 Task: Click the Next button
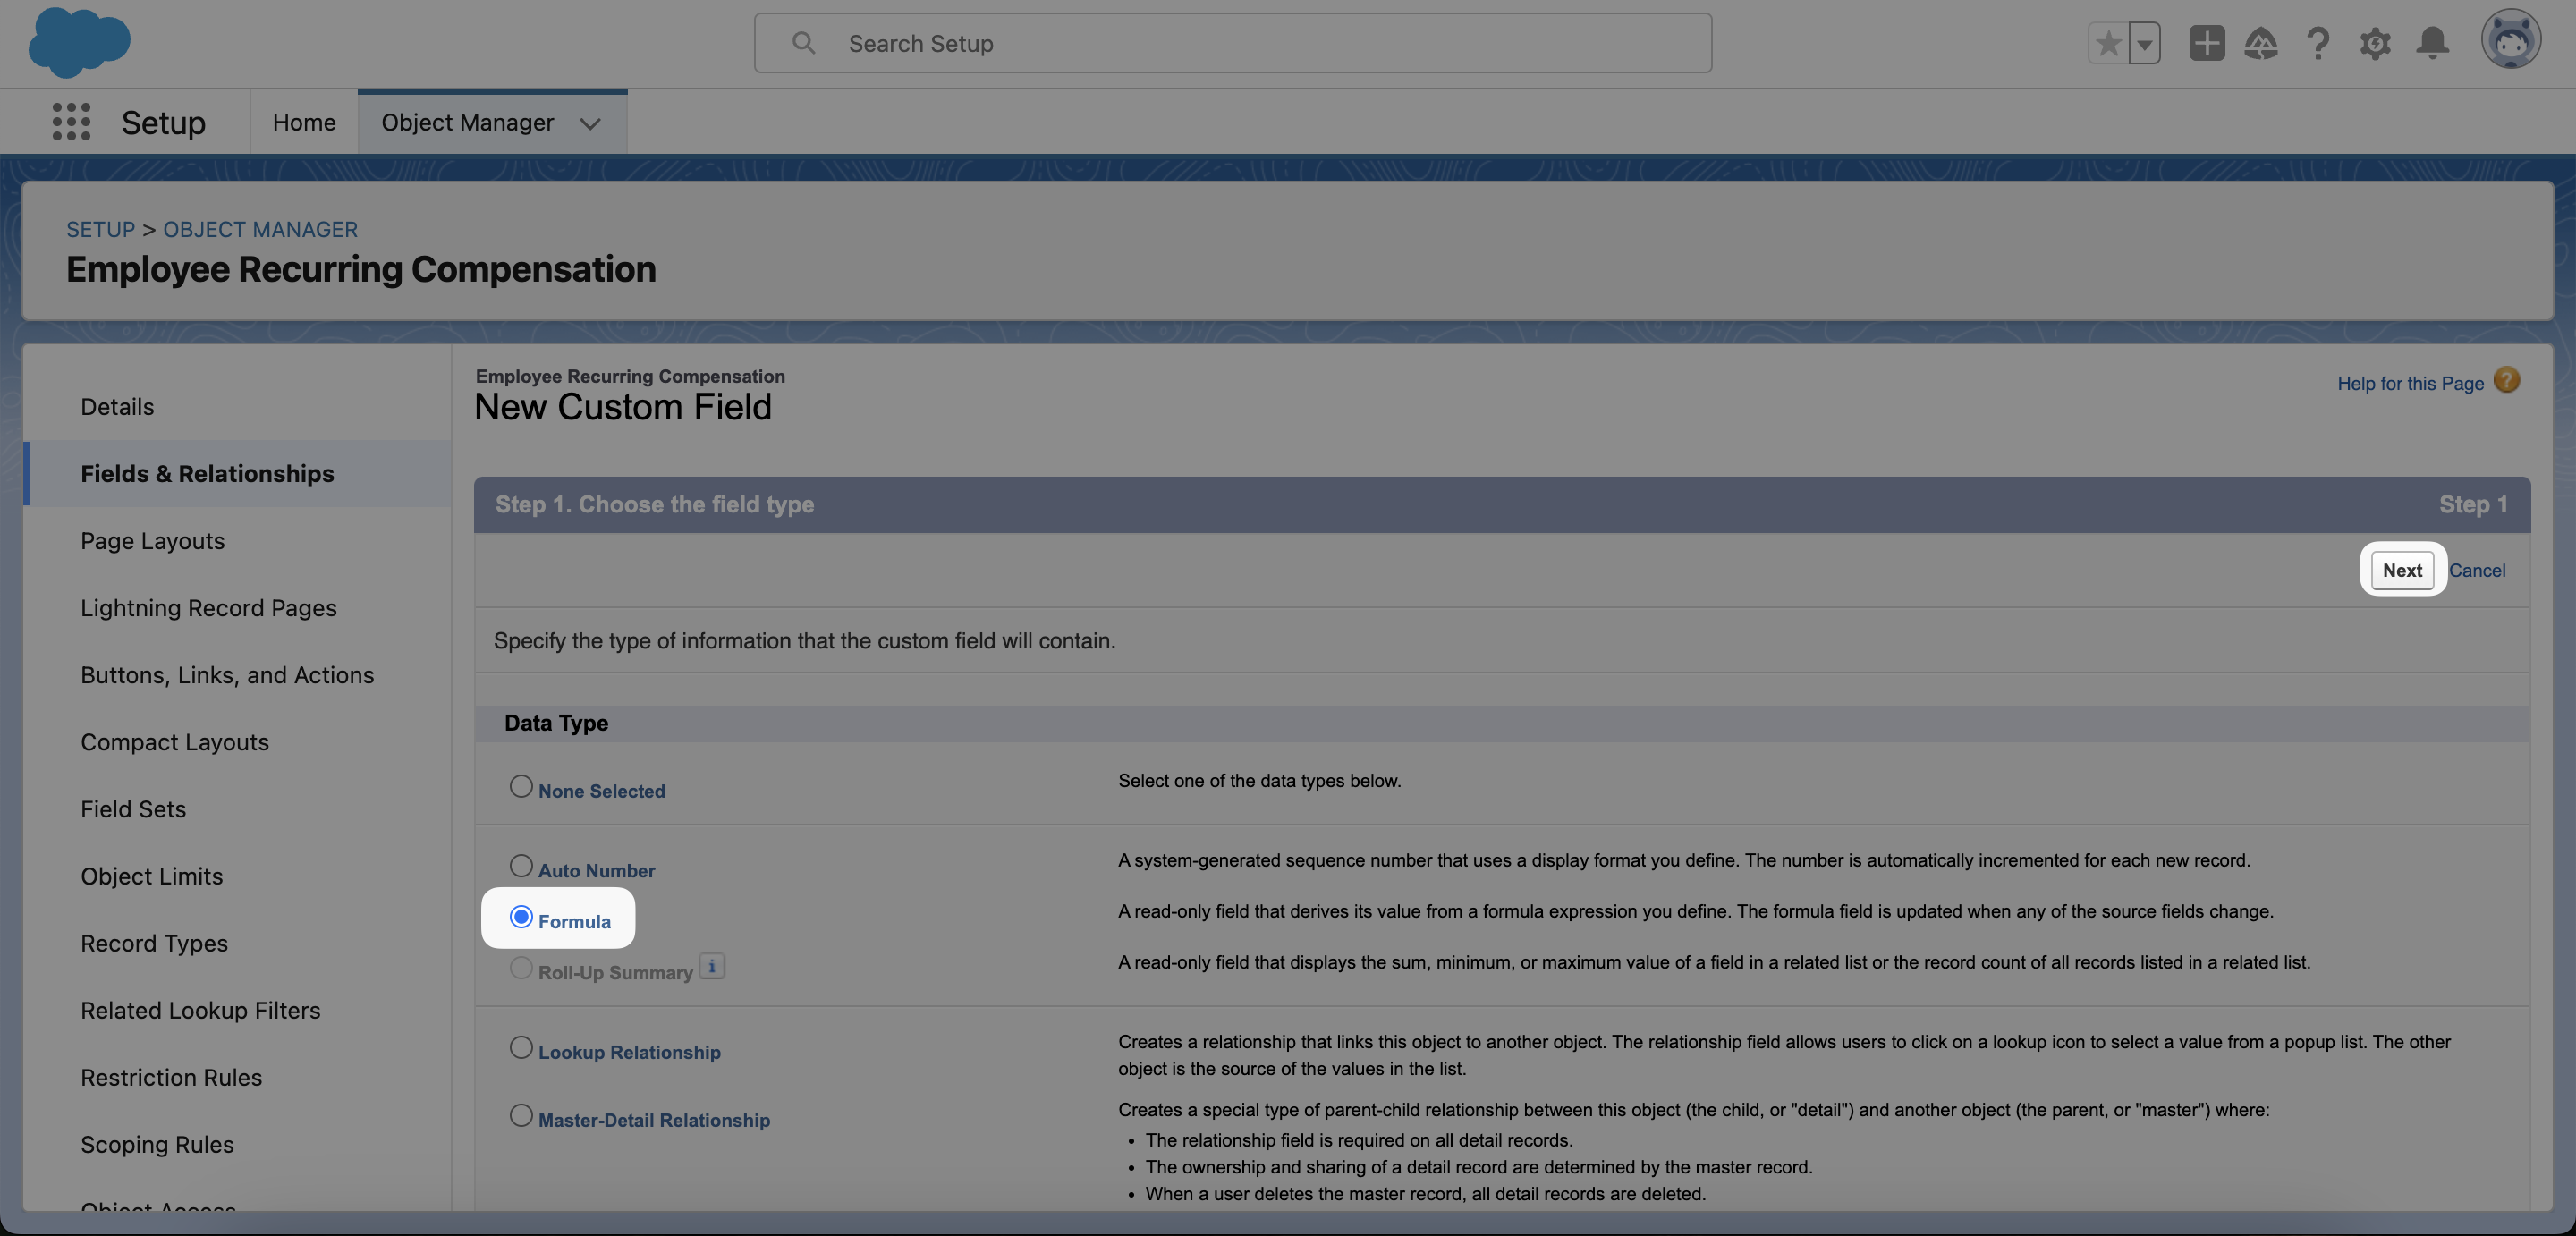point(2402,570)
